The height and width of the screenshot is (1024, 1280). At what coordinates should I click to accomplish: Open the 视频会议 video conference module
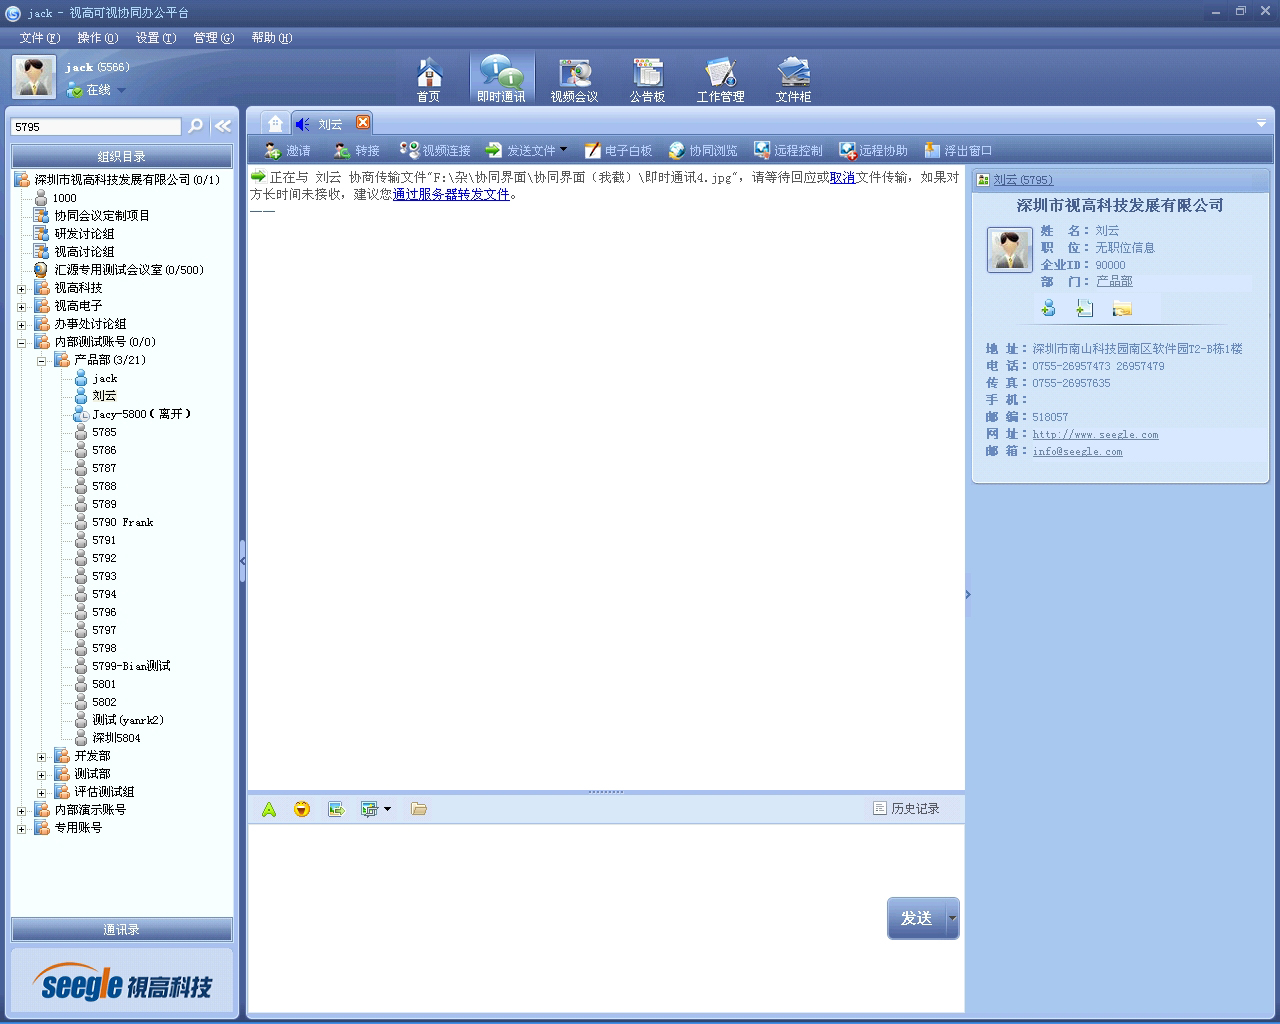(x=574, y=79)
